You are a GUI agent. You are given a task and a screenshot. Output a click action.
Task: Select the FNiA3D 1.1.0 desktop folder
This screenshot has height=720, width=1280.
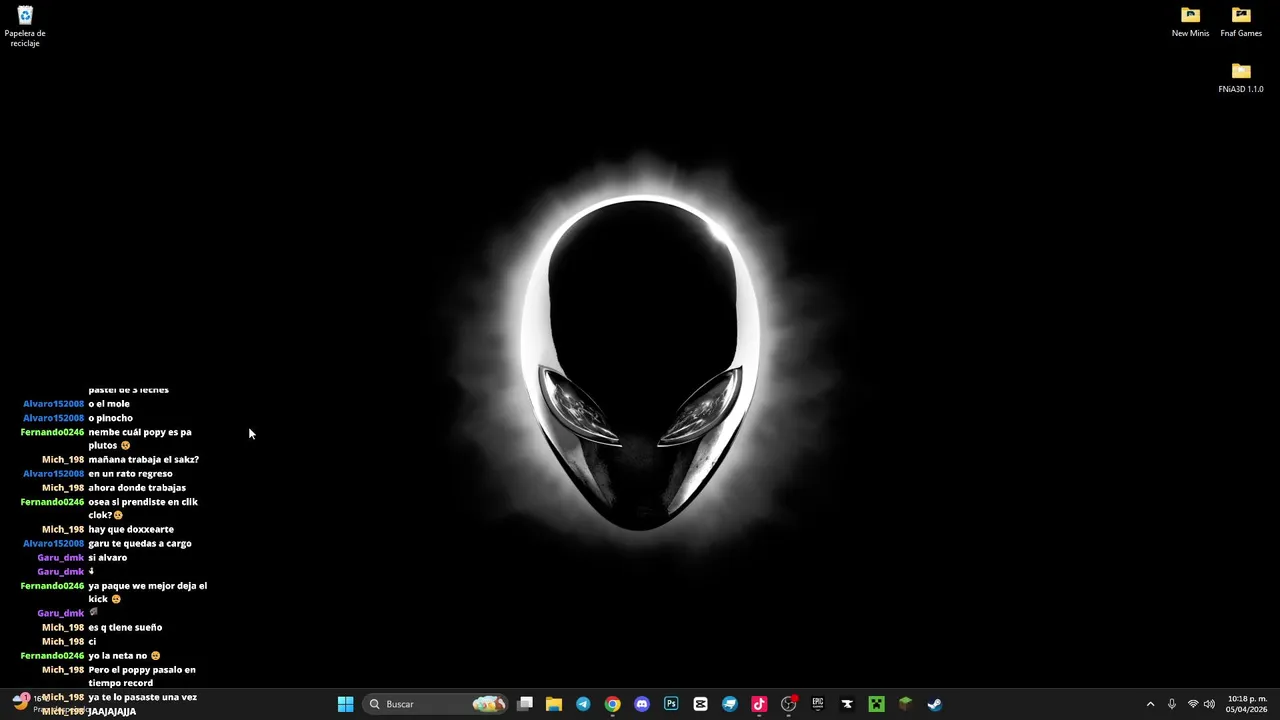coord(1241,77)
